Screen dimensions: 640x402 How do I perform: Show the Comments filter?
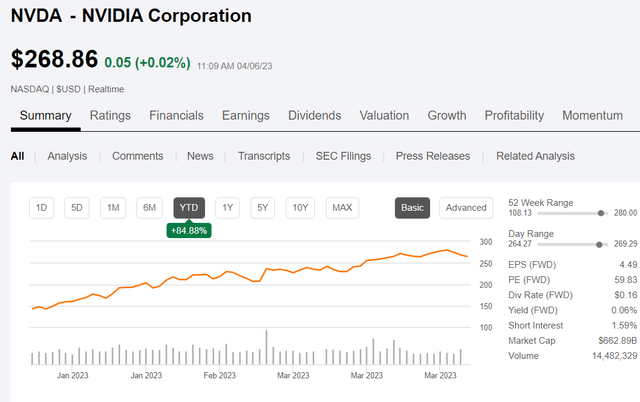click(138, 156)
